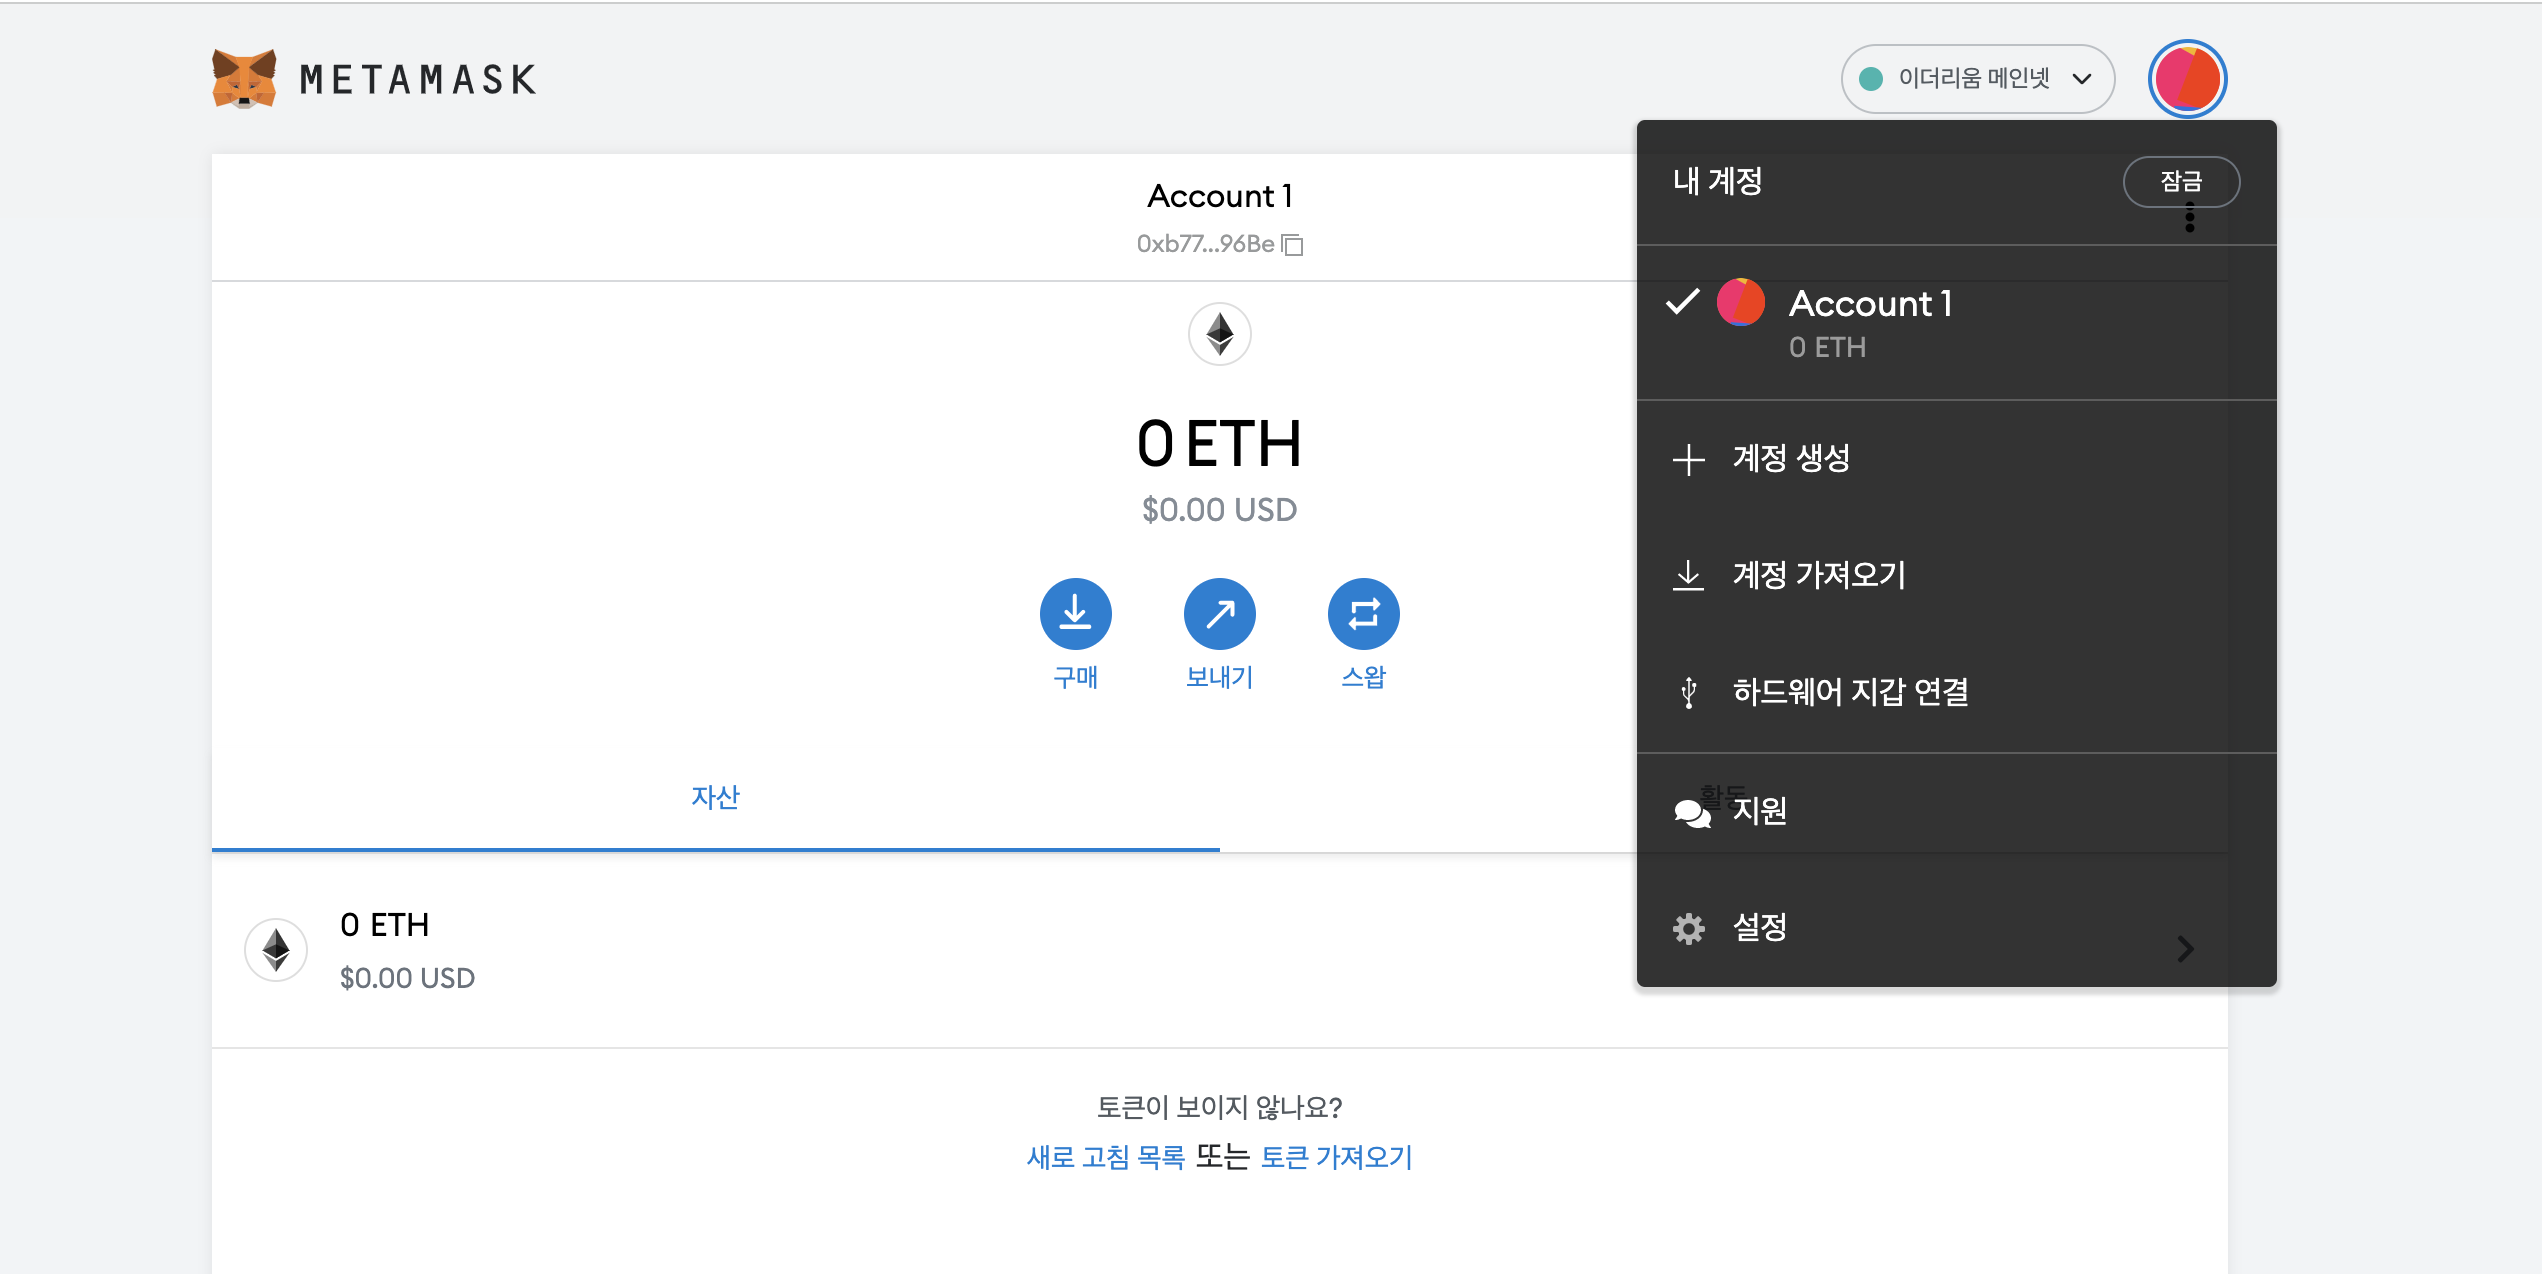Image resolution: width=2542 pixels, height=1274 pixels.
Task: Click the three-dot account options icon
Action: [x=2189, y=218]
